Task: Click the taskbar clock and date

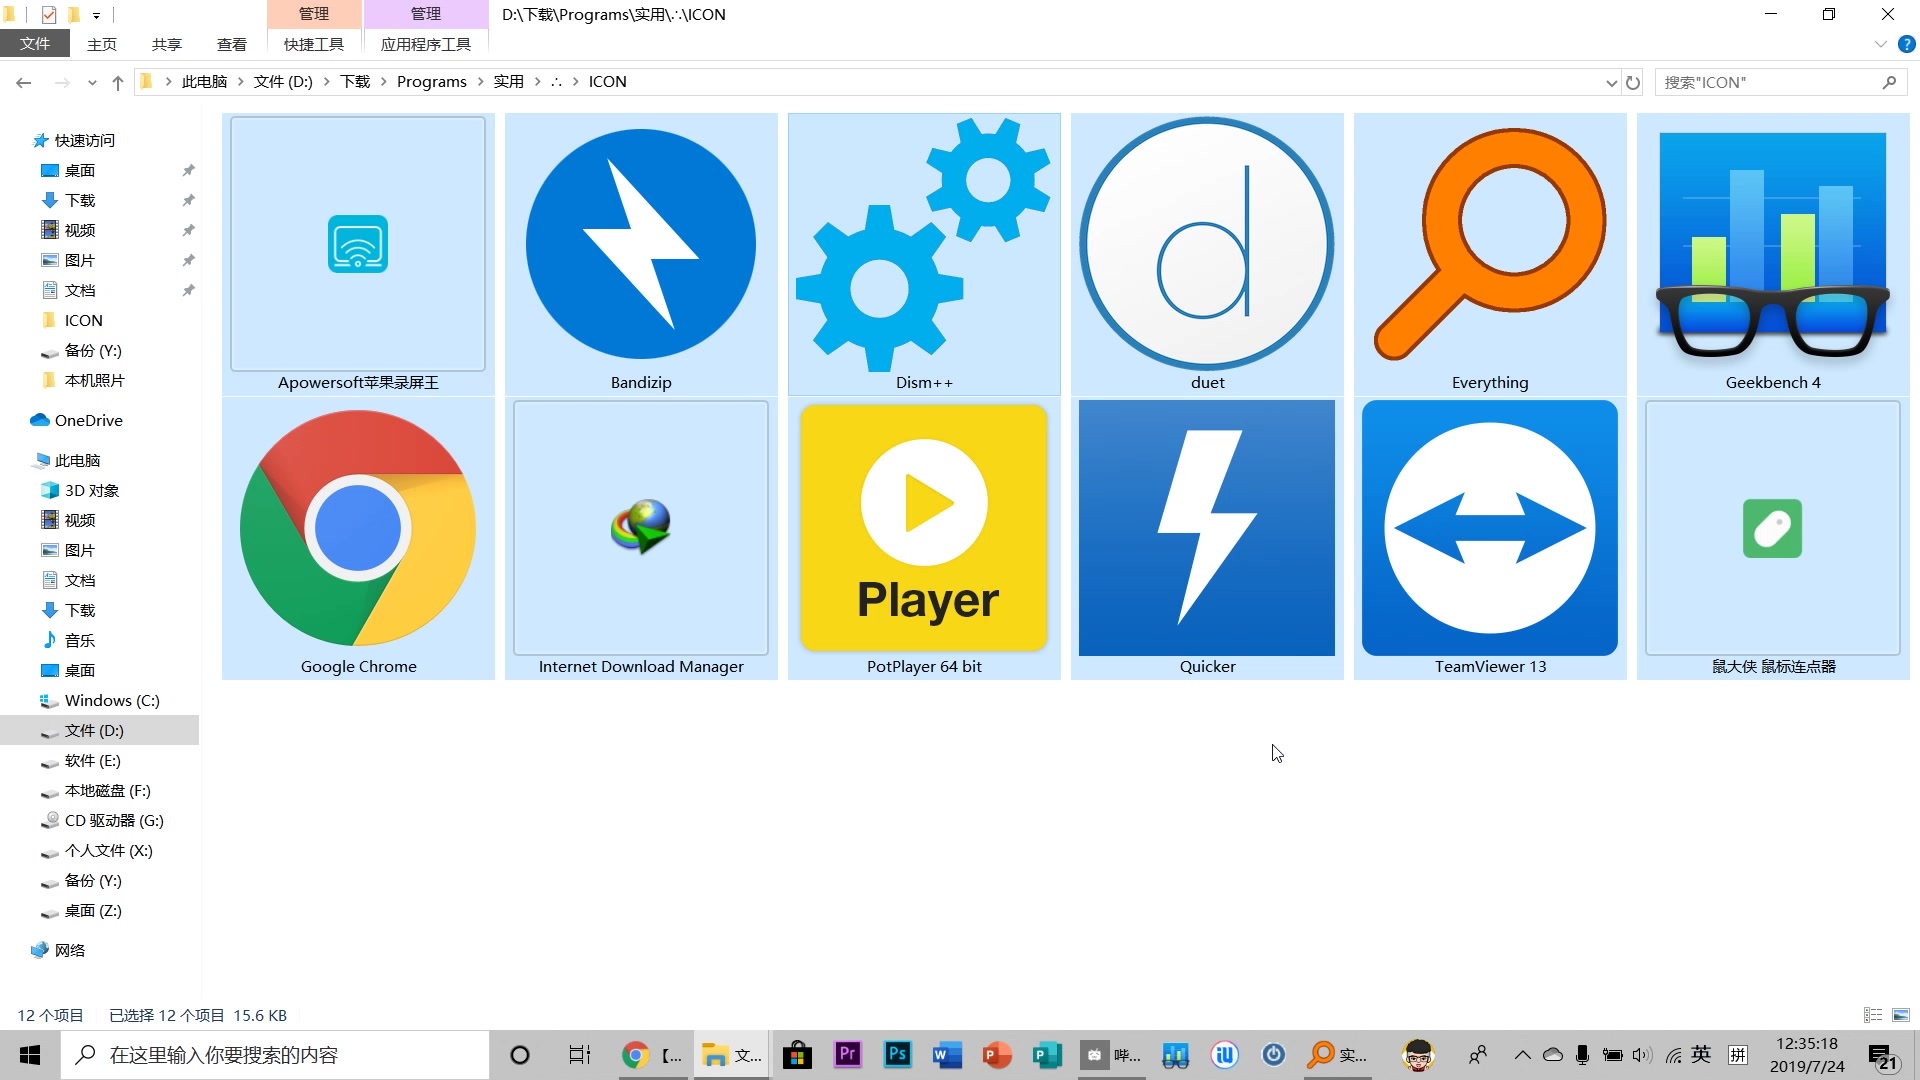Action: [x=1807, y=1055]
